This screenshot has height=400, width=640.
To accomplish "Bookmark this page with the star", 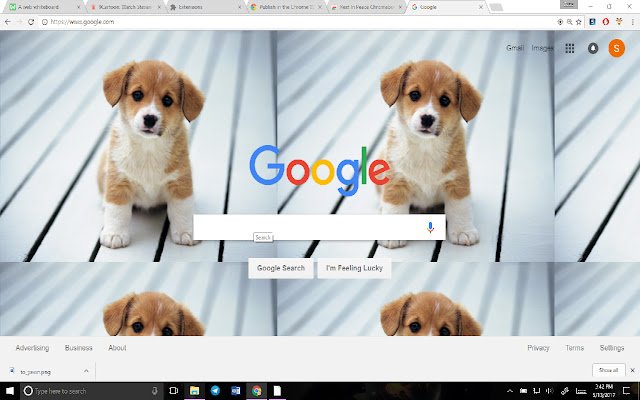I will tap(578, 22).
